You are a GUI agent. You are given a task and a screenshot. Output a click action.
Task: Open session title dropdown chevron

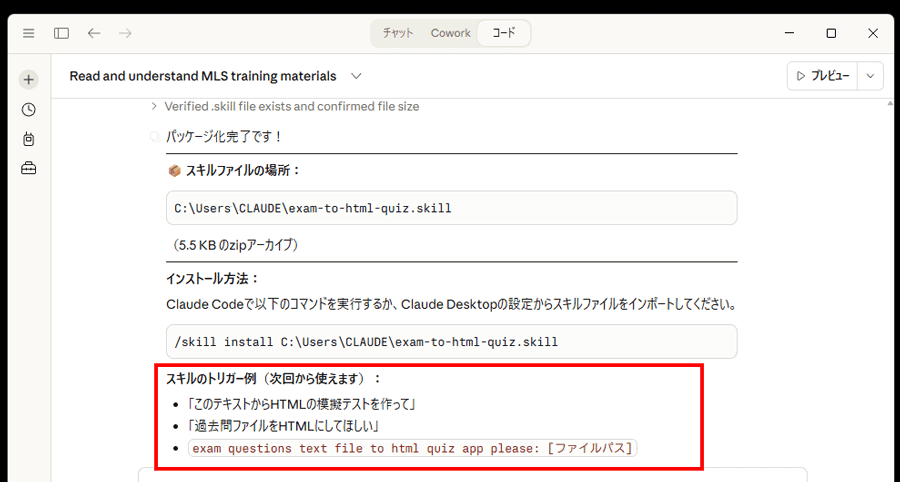[356, 76]
